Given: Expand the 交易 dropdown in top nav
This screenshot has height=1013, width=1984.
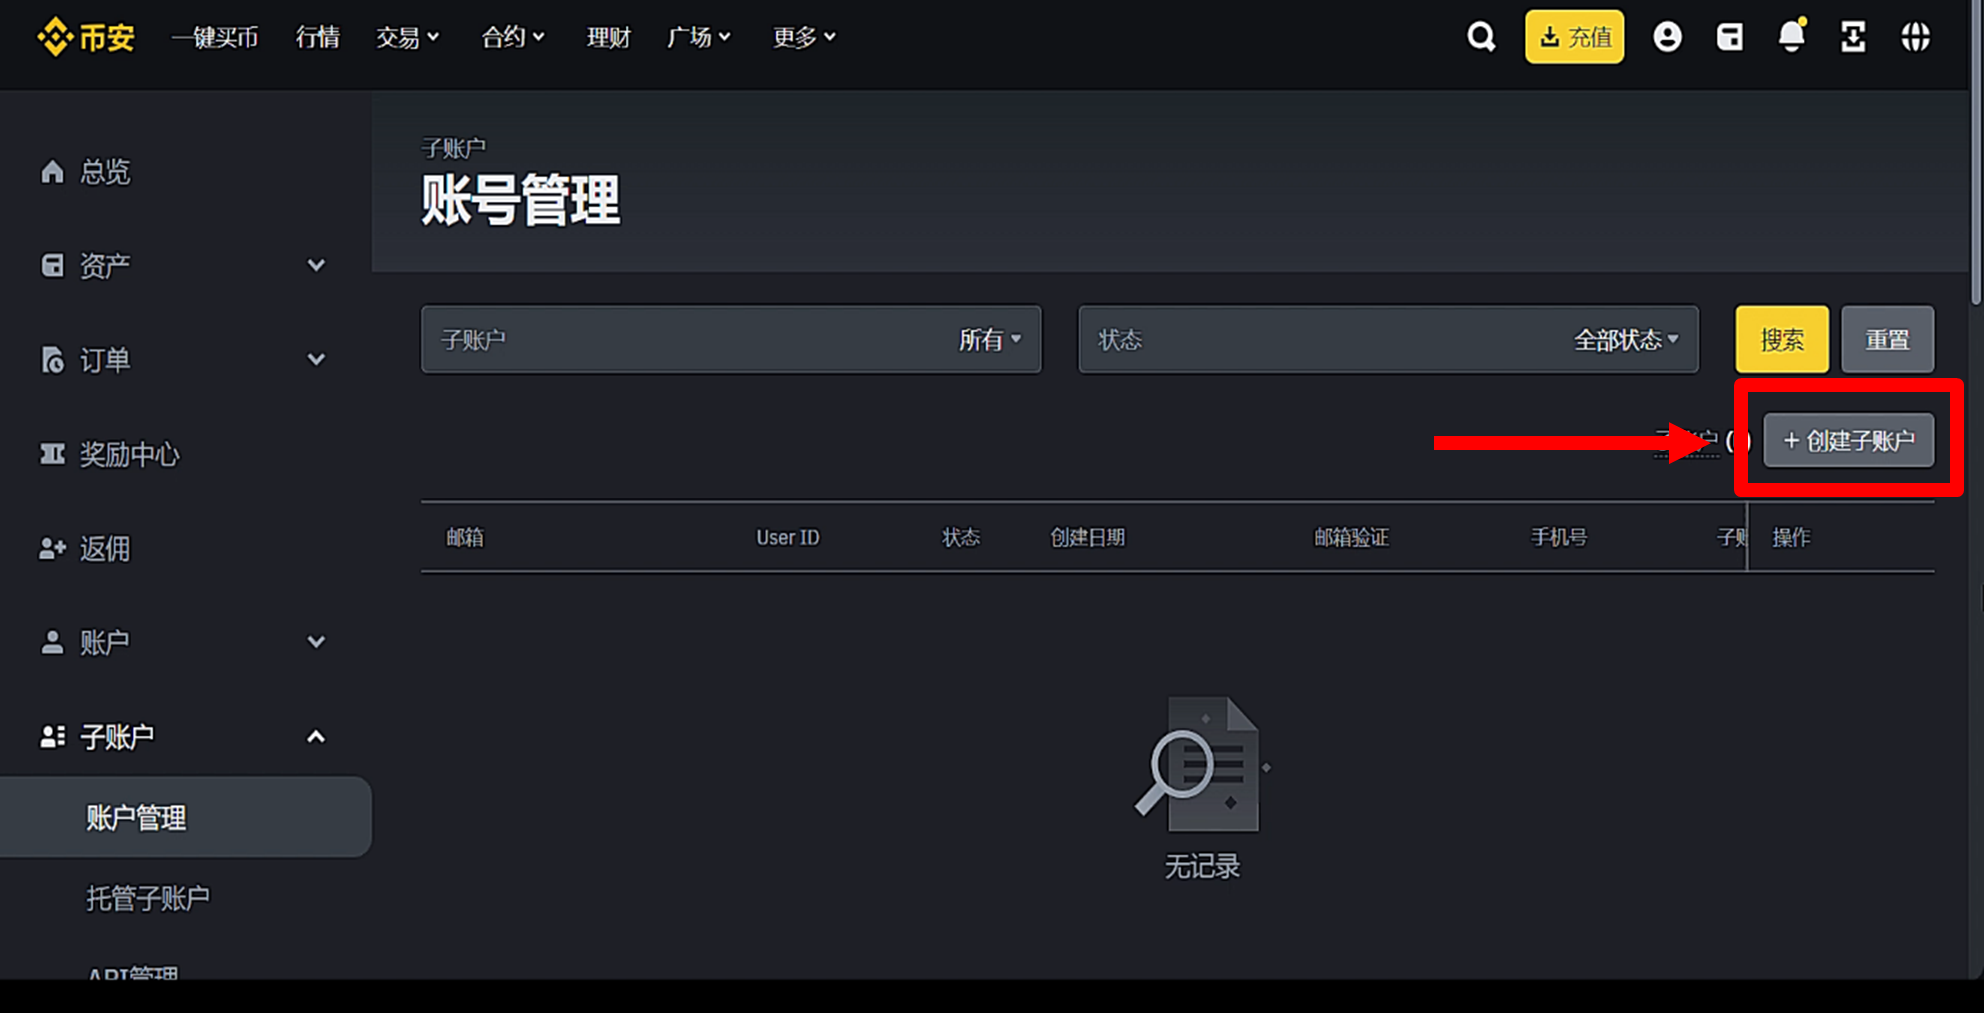Looking at the screenshot, I should pyautogui.click(x=408, y=37).
